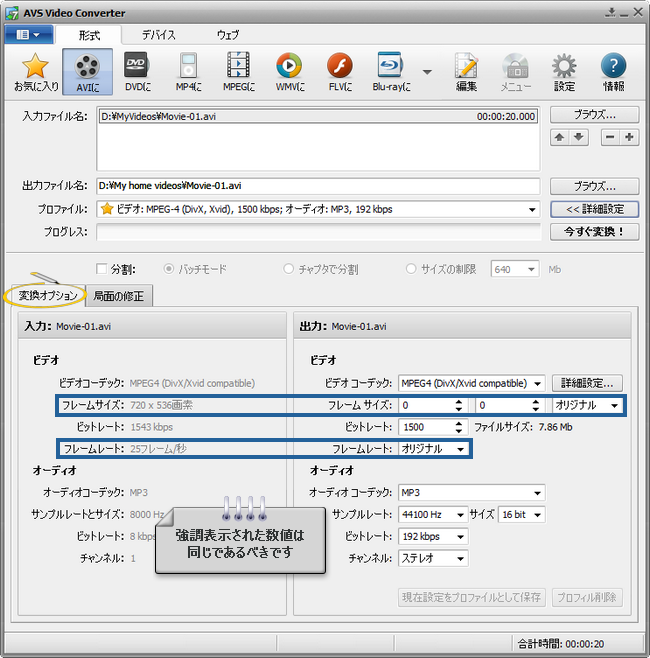
Task: Switch to the デバイス tab
Action: [158, 35]
